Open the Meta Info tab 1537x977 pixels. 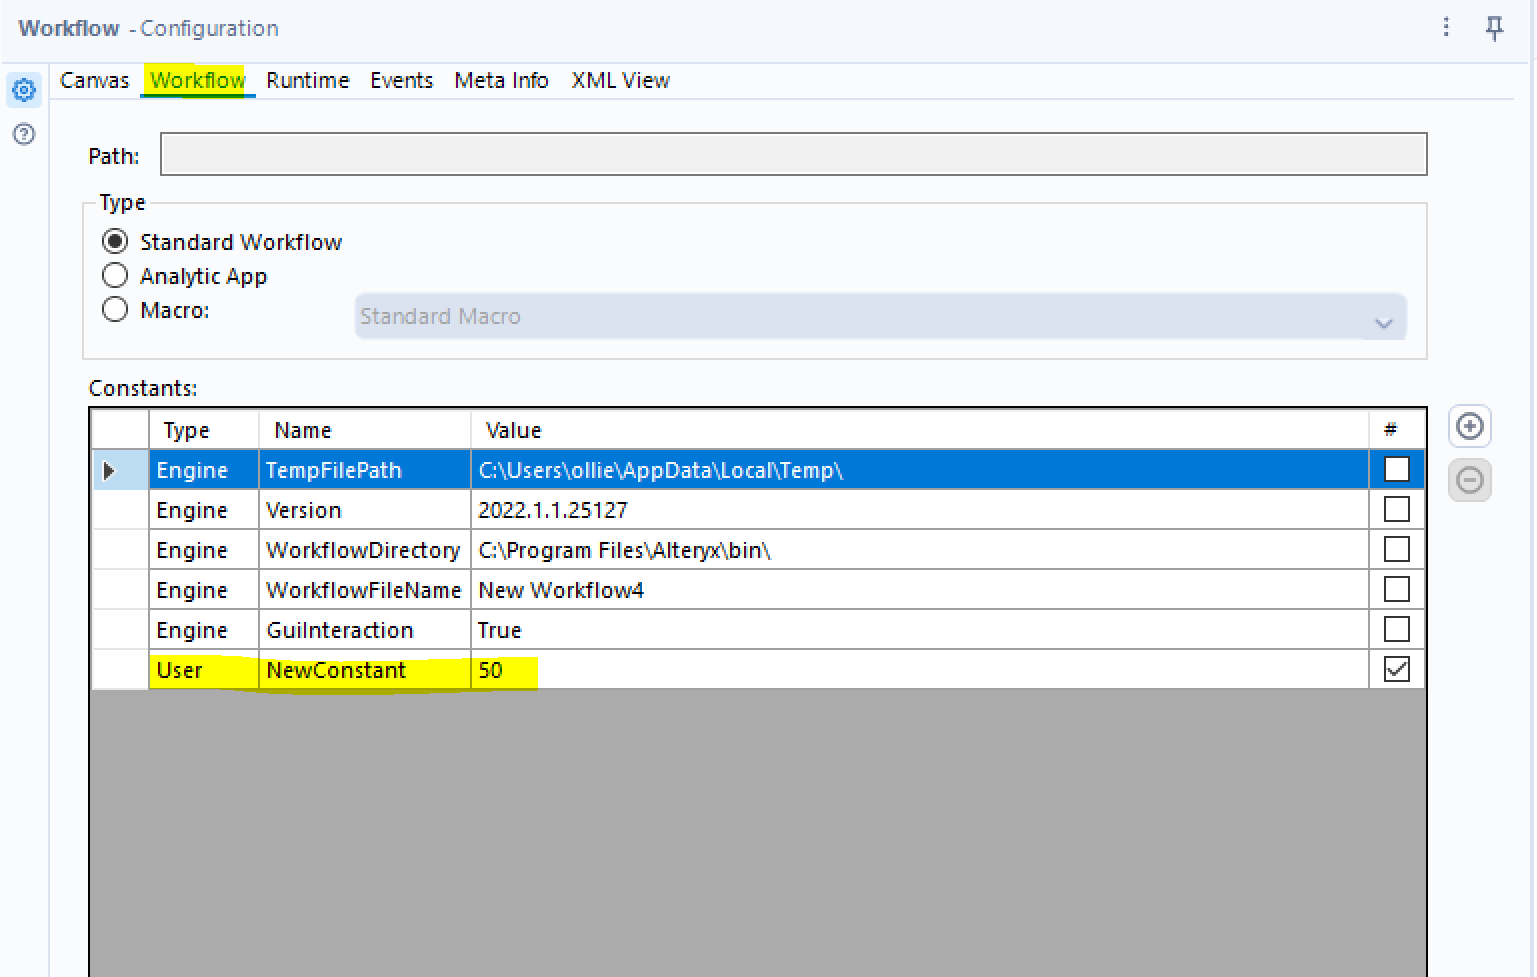[501, 80]
